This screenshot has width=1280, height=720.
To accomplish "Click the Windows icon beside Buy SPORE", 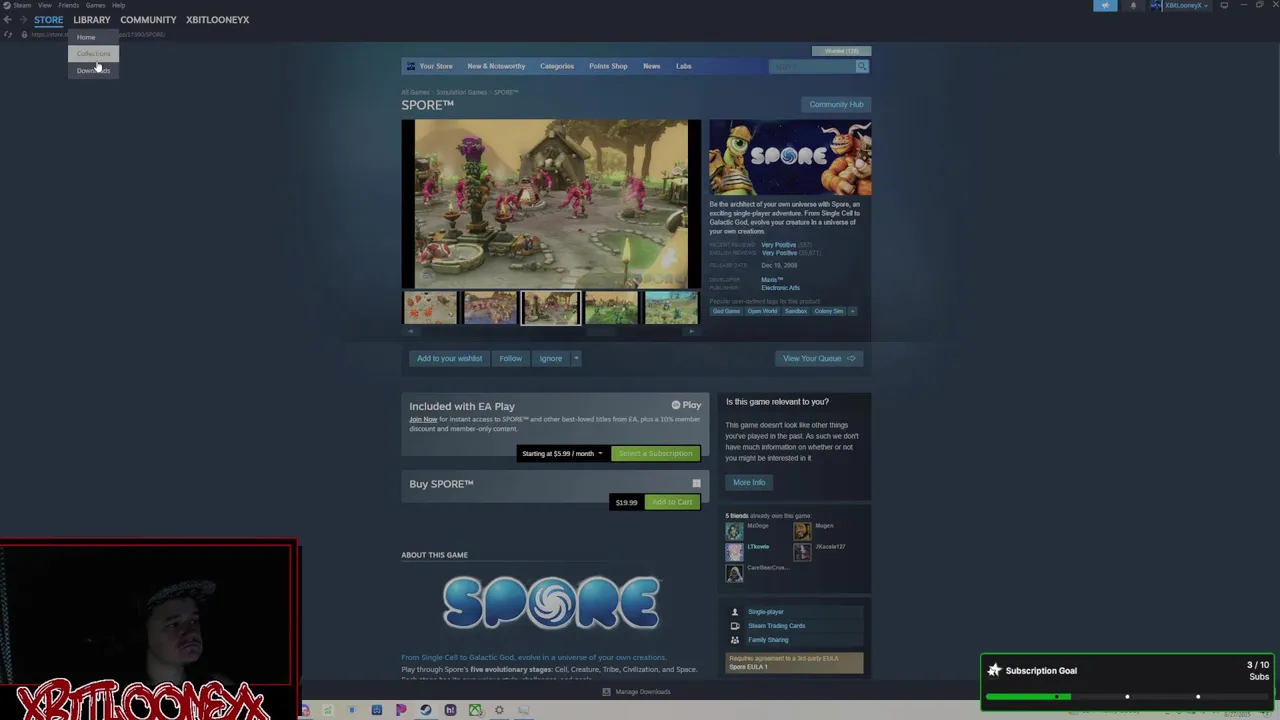I will click(x=696, y=484).
